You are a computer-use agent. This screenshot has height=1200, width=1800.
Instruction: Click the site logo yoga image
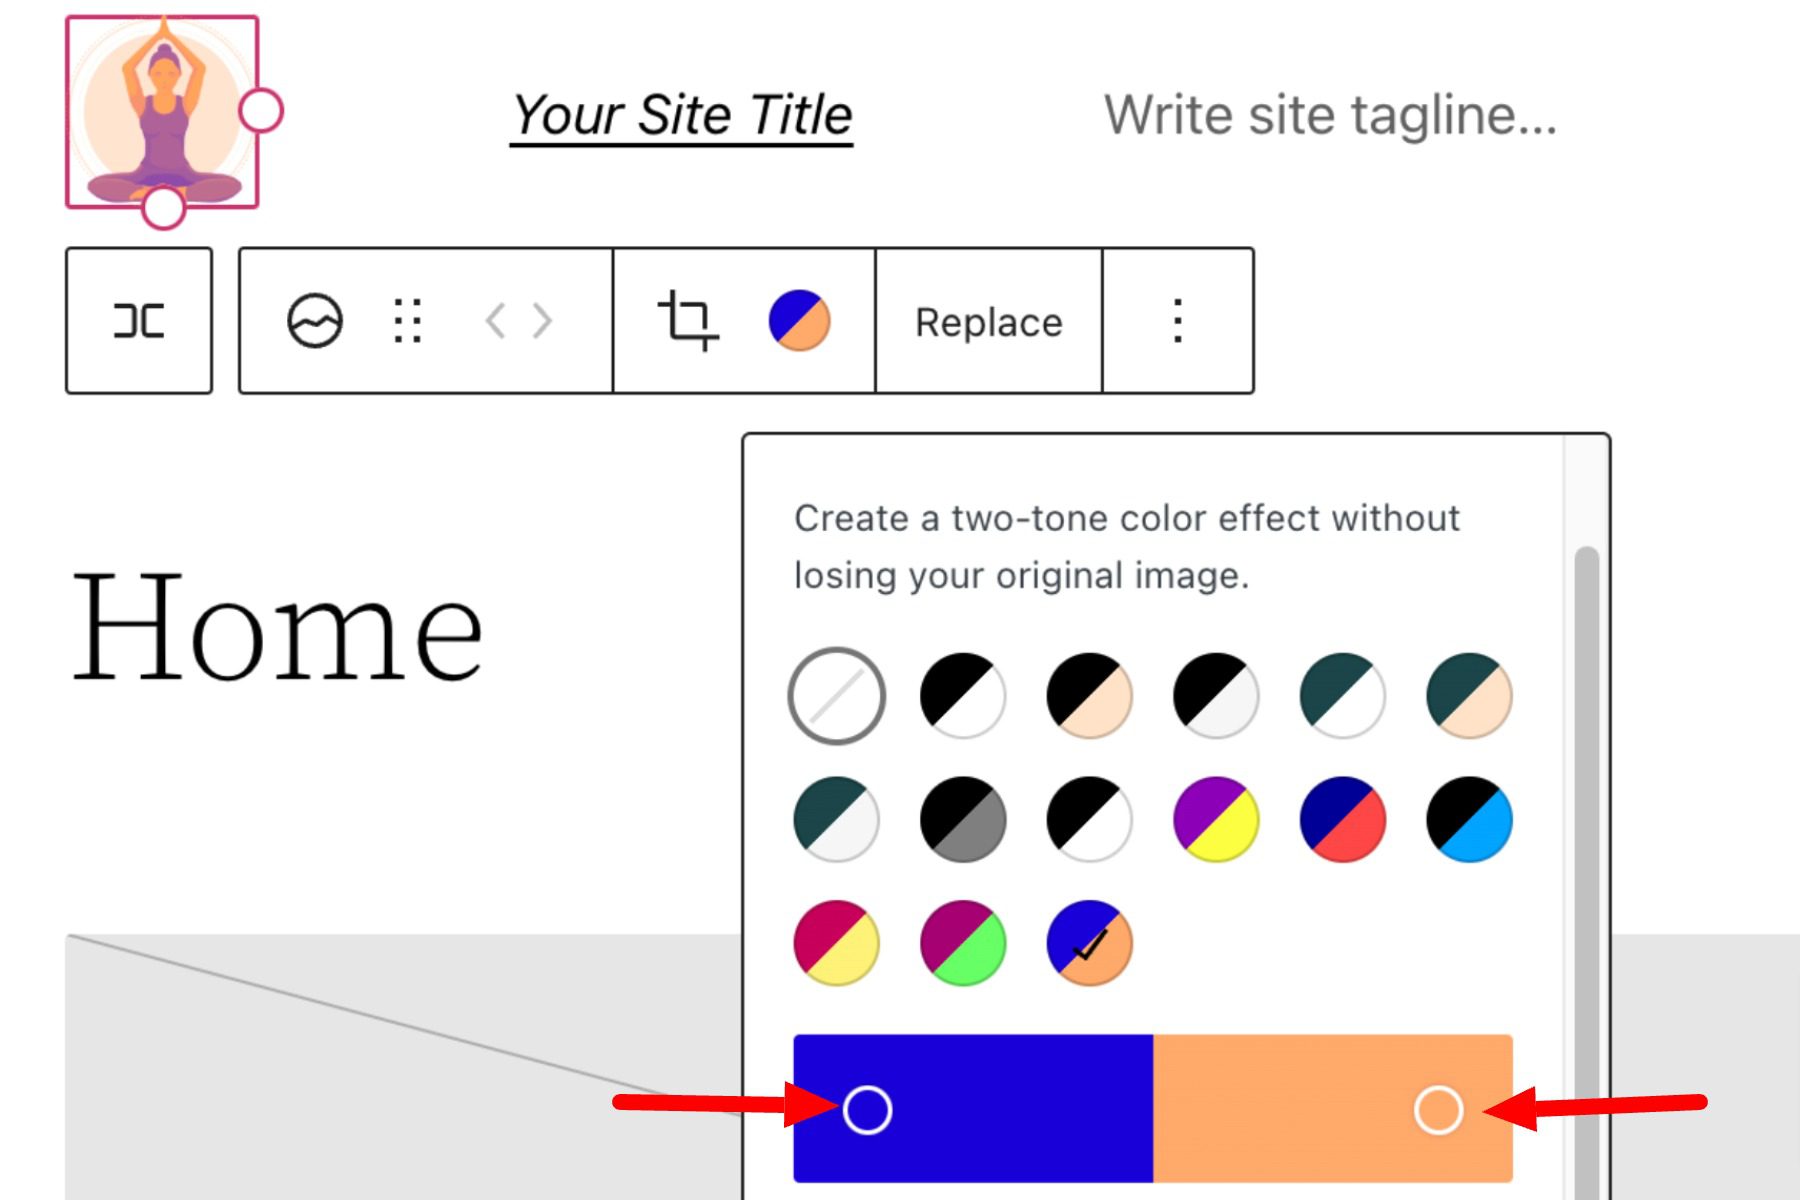(163, 115)
